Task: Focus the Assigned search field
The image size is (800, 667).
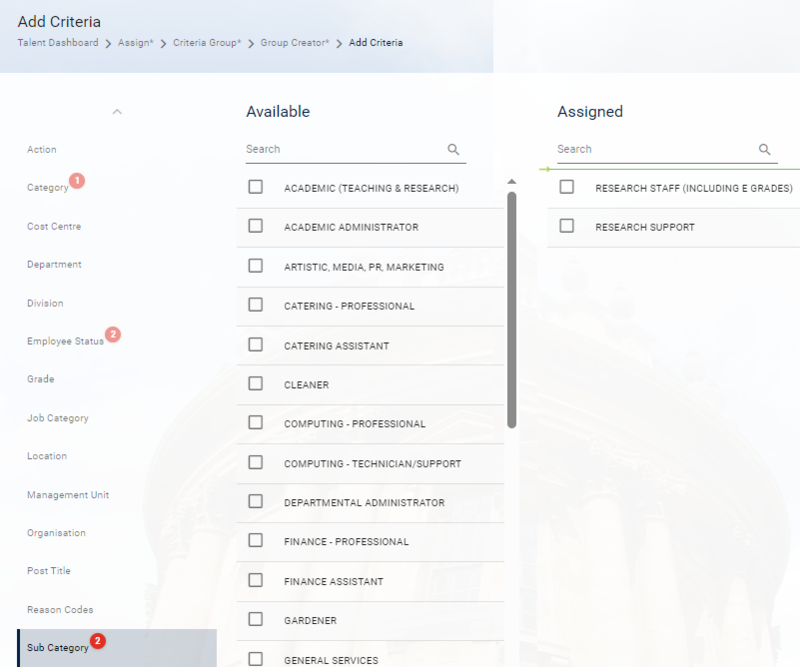Action: 652,150
